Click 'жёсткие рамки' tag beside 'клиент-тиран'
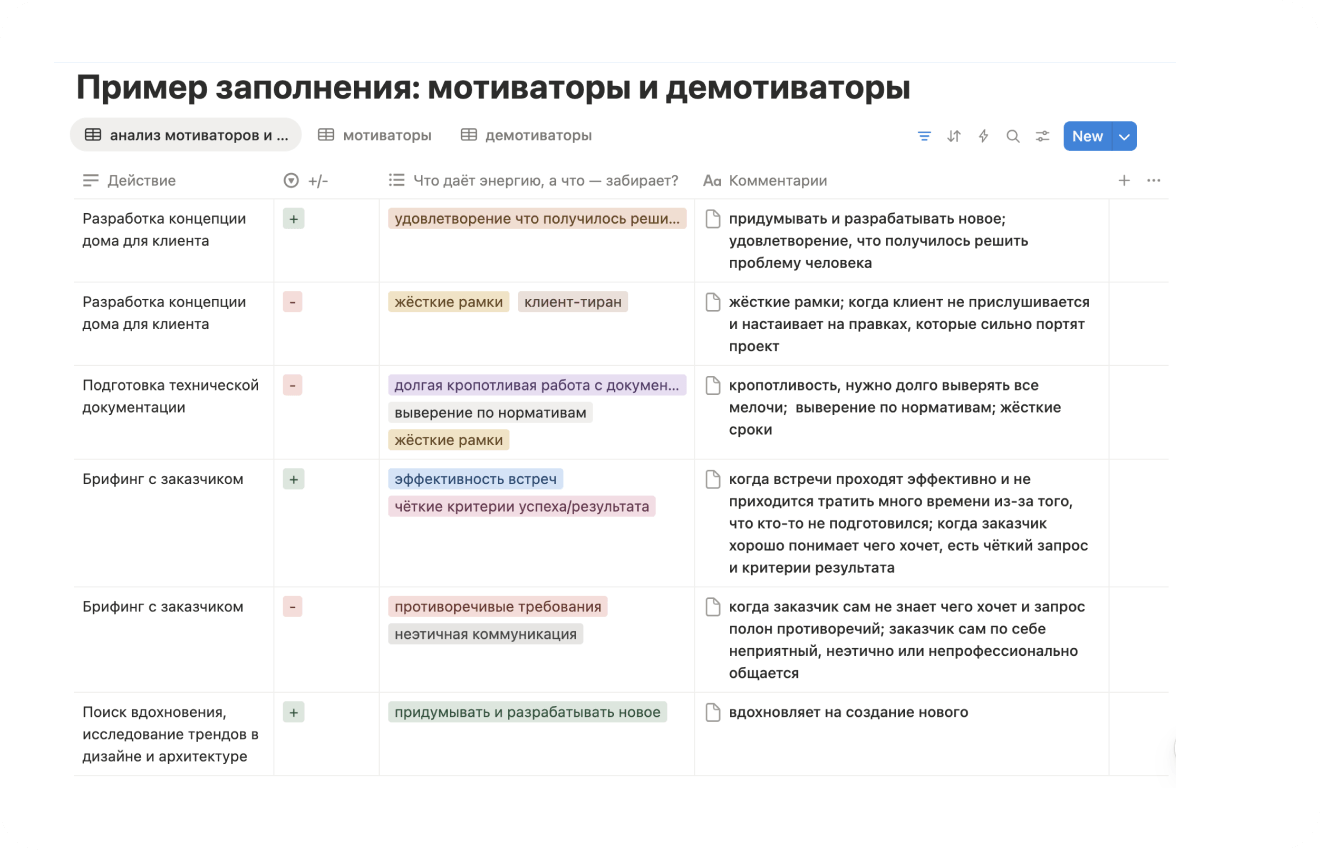The image size is (1320, 850). 449,302
